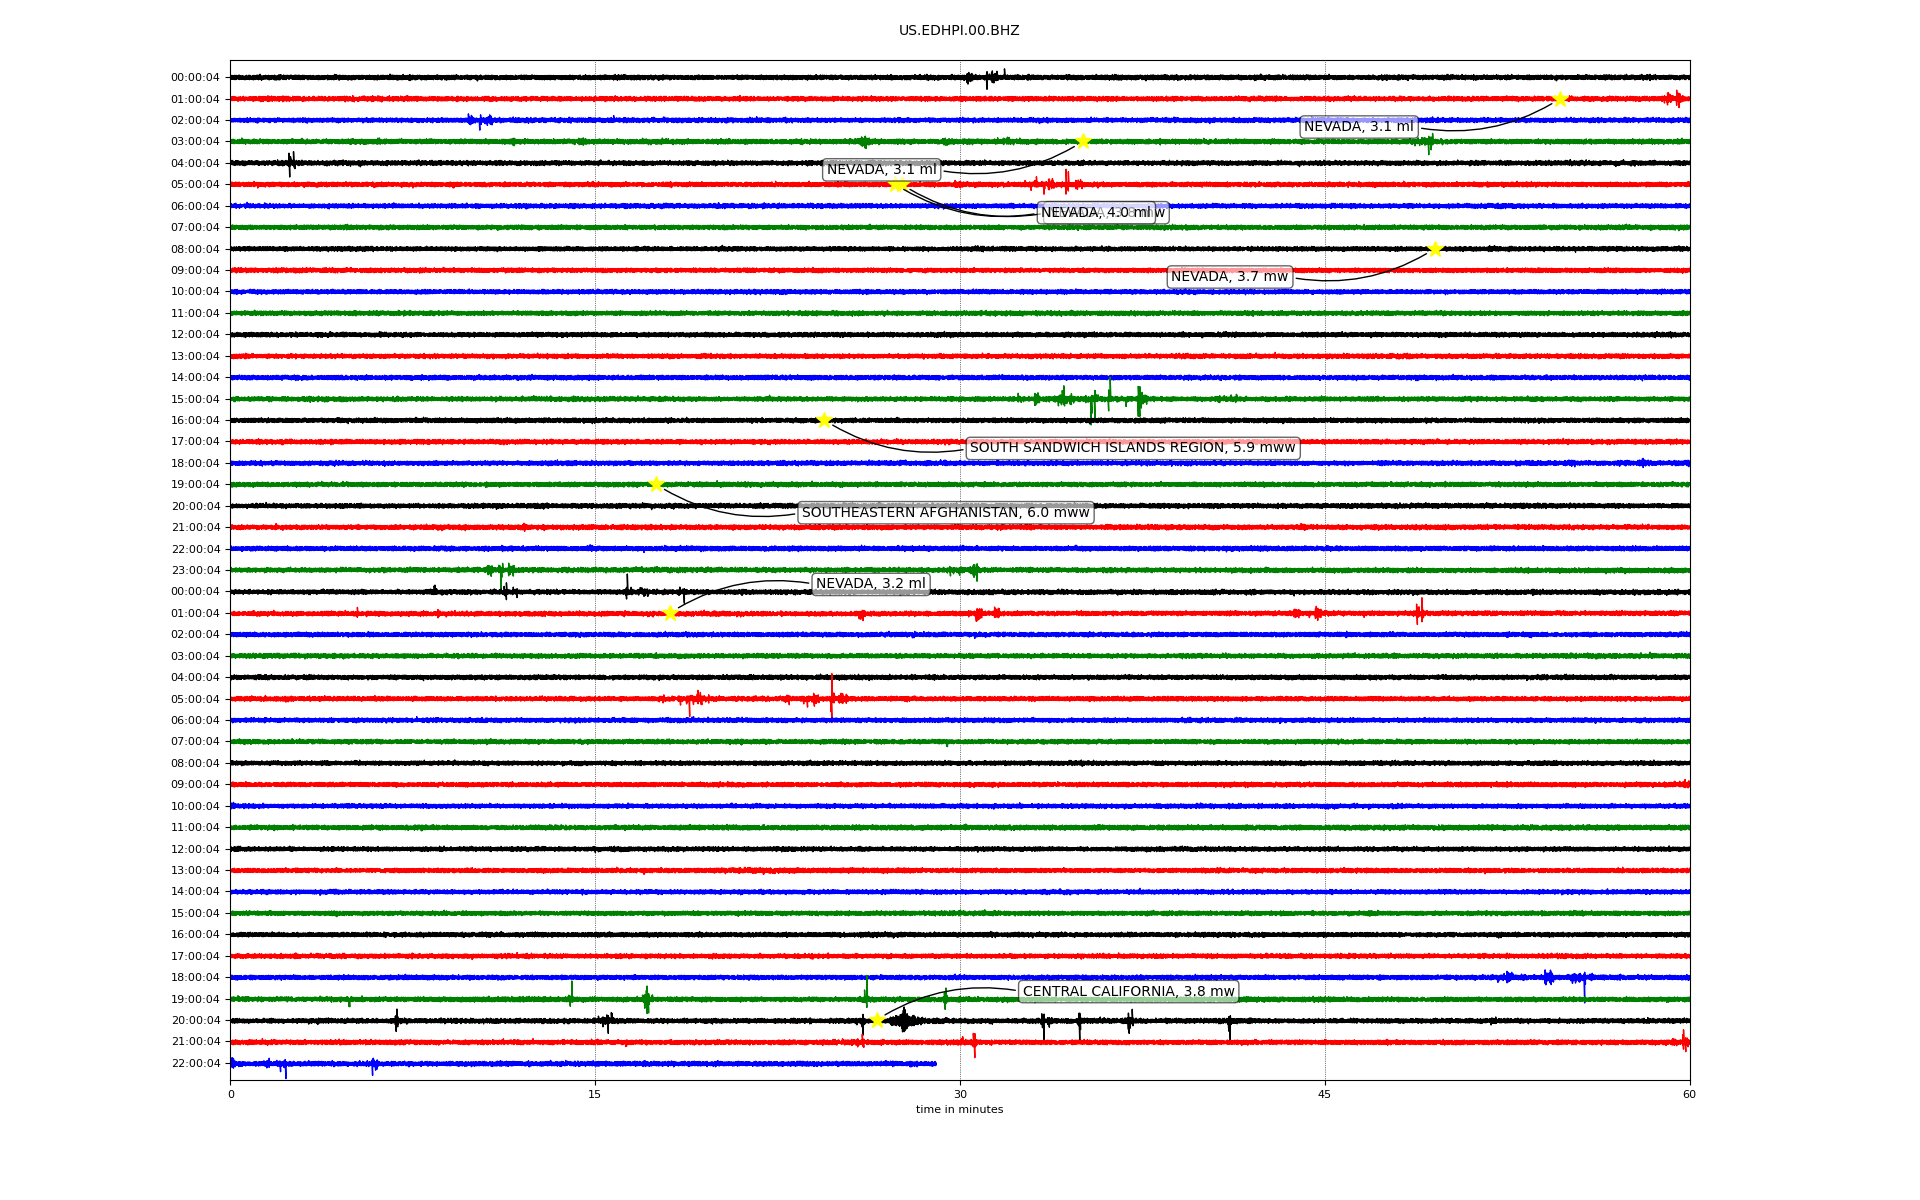Click the NEVADA, 3.7 mw label
Screen dimensions: 1920x1200
pyautogui.click(x=1230, y=277)
